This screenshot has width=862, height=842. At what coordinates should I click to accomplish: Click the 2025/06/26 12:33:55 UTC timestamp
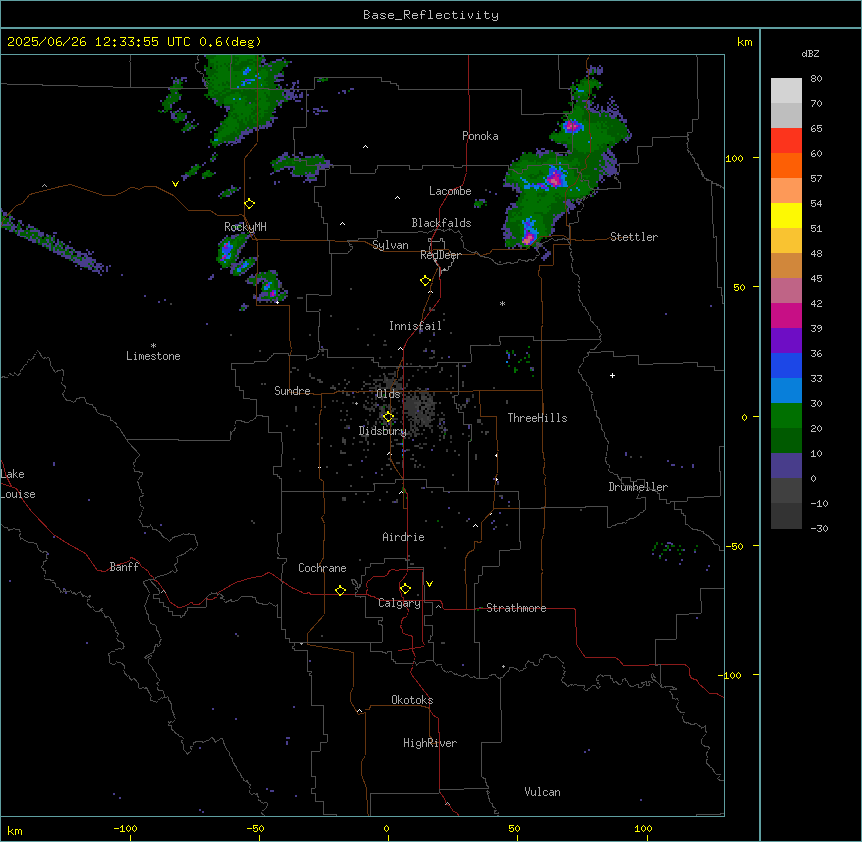pyautogui.click(x=98, y=42)
